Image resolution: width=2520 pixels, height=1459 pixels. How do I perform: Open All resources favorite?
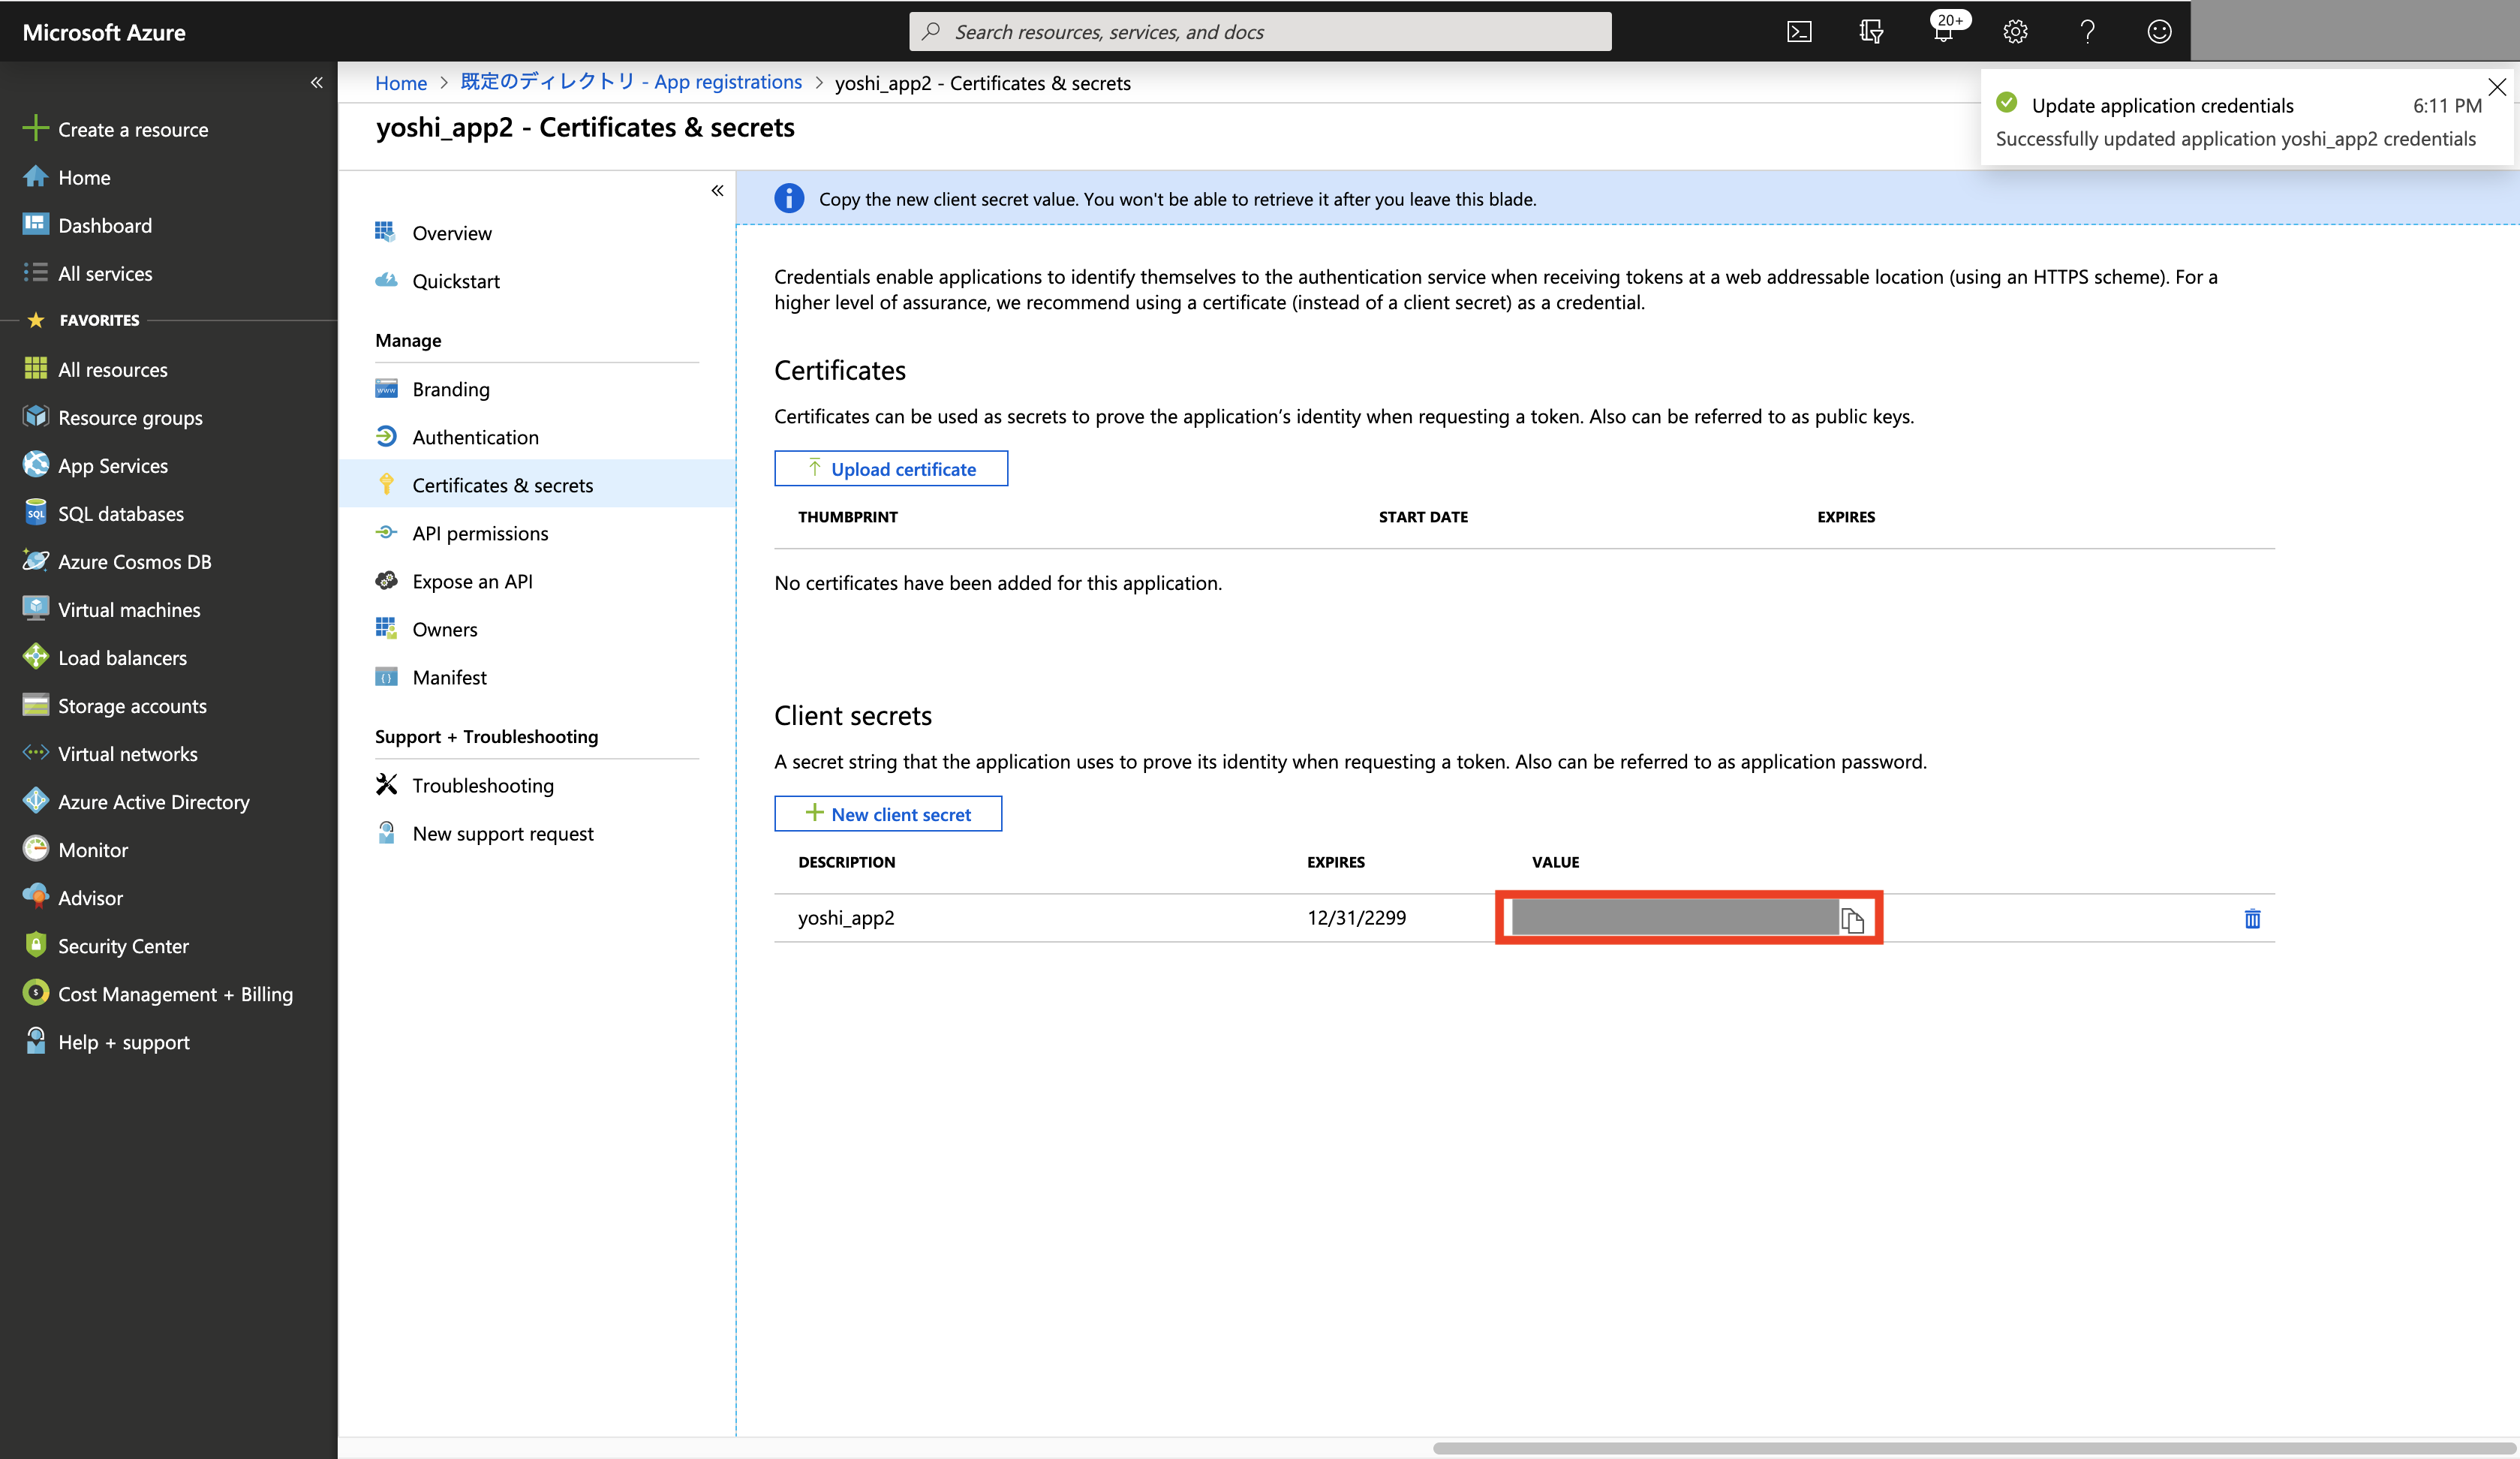96,369
